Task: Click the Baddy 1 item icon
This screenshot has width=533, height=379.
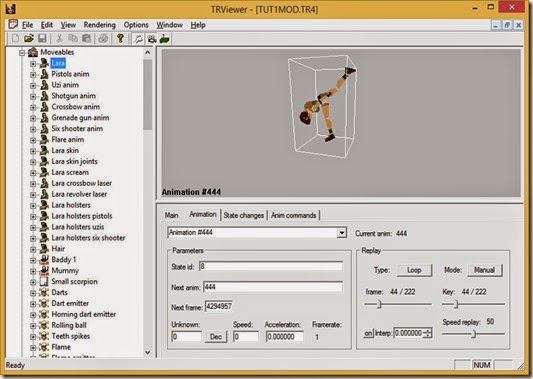Action: (44, 260)
